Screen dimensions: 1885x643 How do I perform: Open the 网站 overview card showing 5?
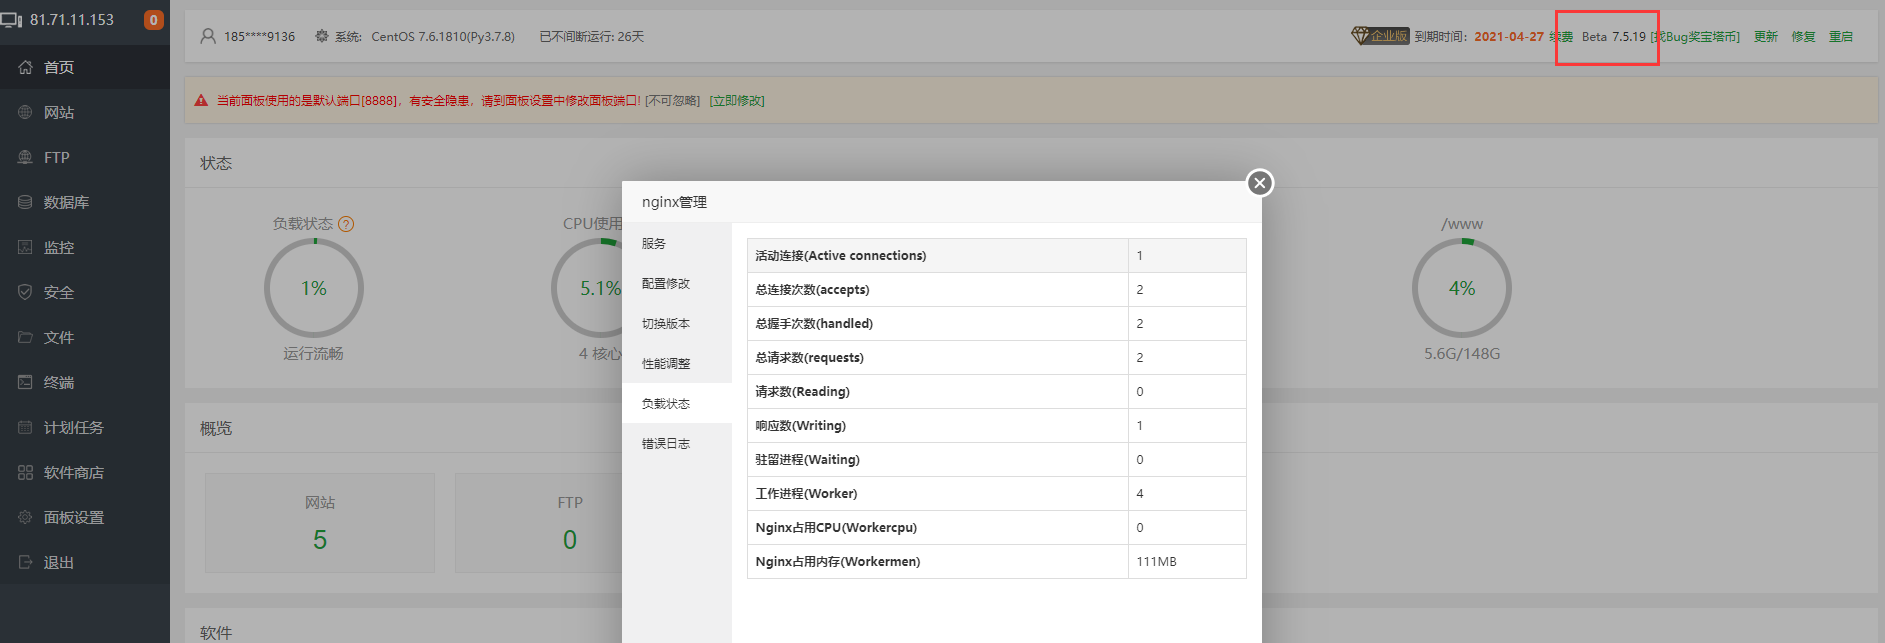320,523
